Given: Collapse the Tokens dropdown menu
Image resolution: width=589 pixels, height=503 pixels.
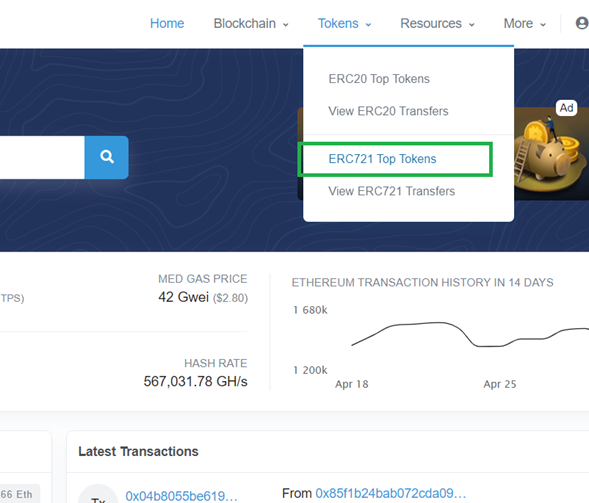Looking at the screenshot, I should (x=344, y=23).
